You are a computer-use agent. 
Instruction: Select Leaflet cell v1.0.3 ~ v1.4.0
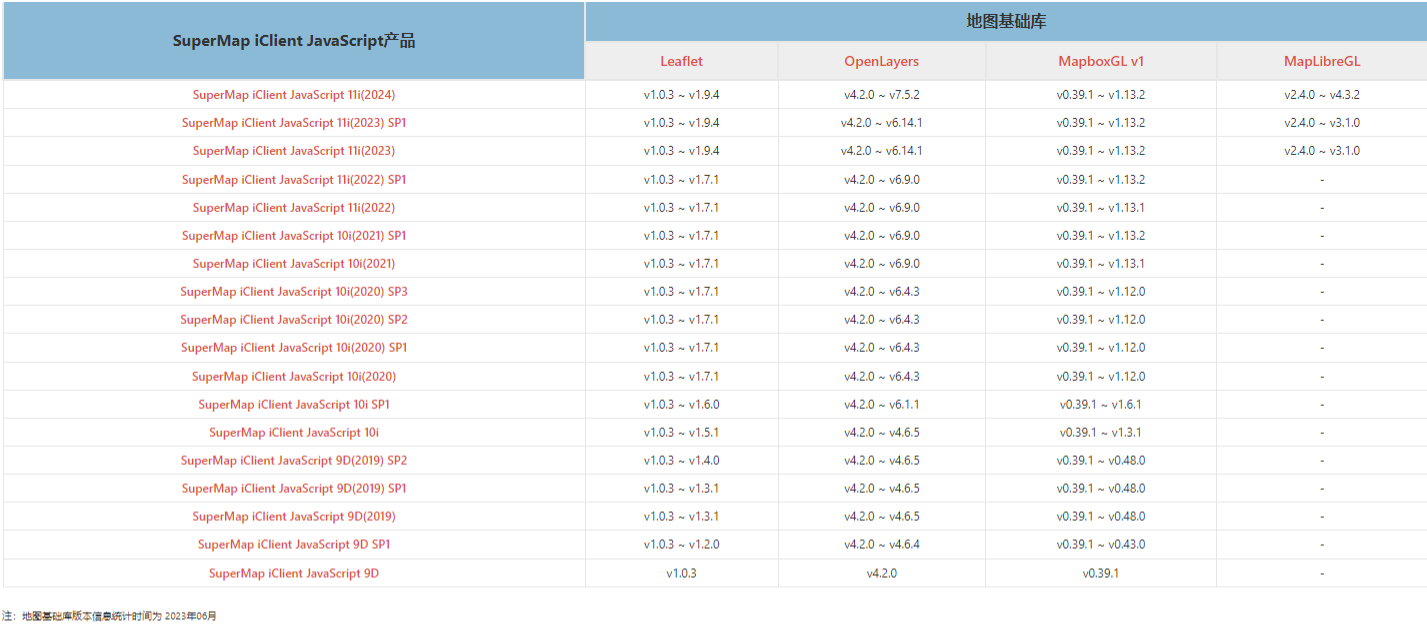[x=681, y=461]
